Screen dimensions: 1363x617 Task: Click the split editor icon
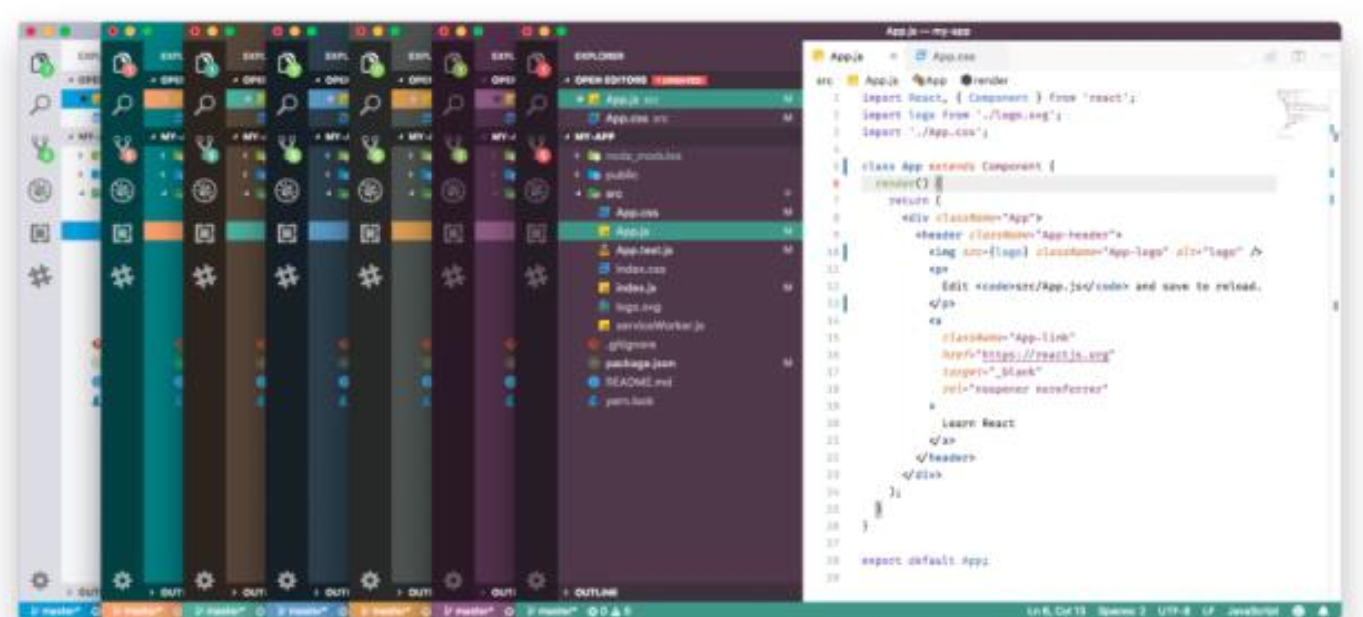[1299, 57]
